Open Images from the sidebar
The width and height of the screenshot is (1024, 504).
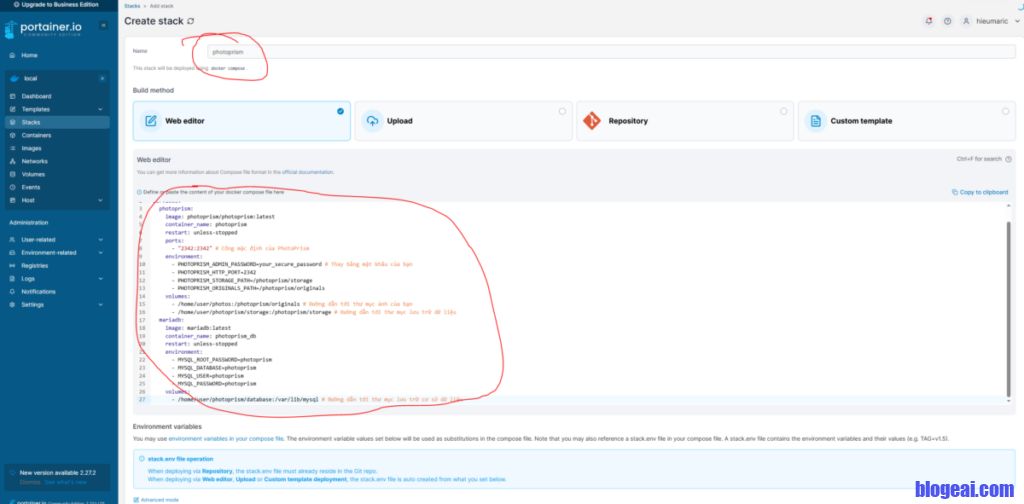coord(31,148)
